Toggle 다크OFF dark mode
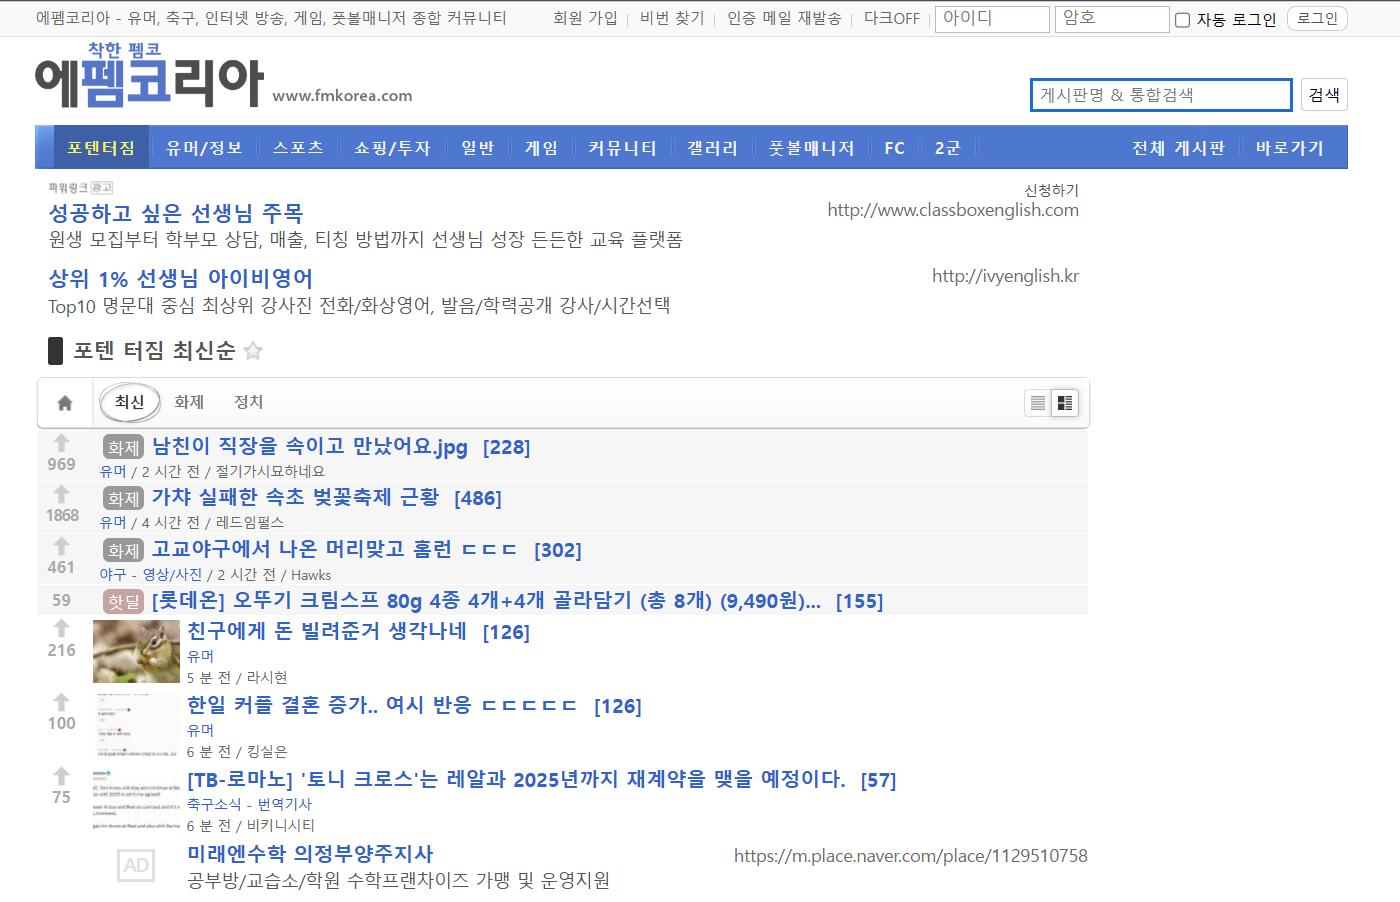1400x902 pixels. click(x=892, y=18)
